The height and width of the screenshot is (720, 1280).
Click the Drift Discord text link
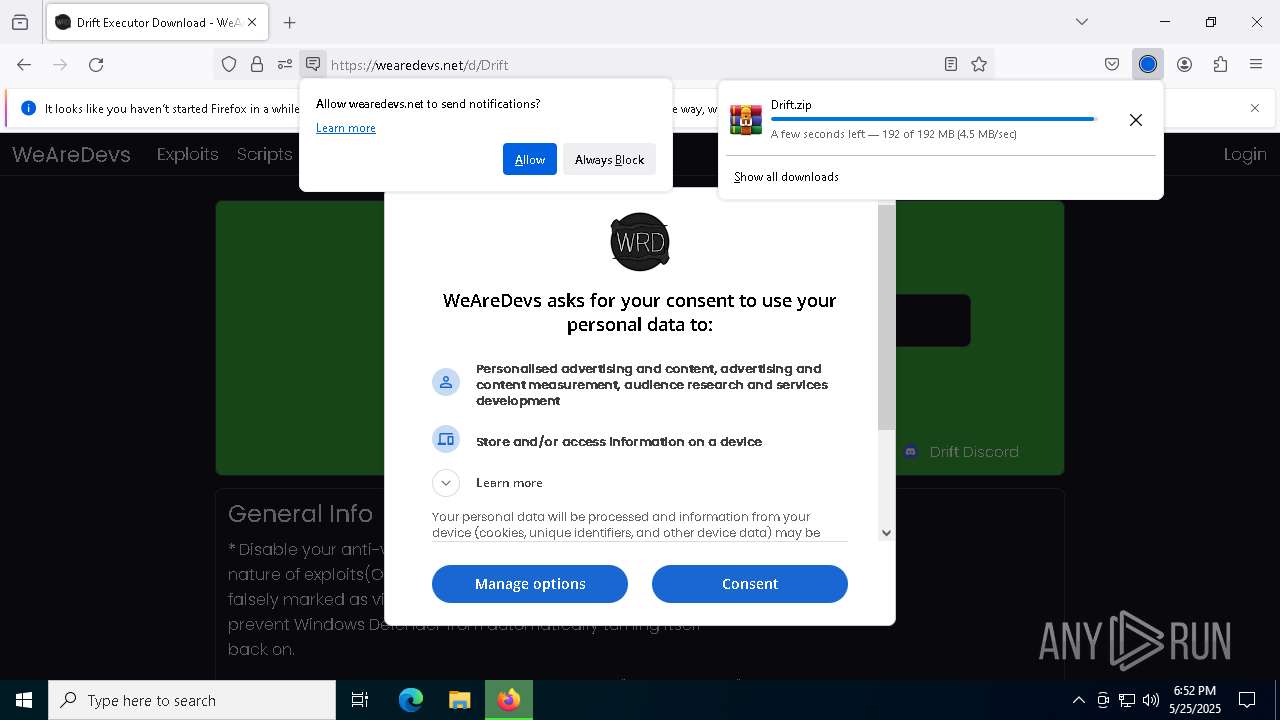click(x=974, y=452)
